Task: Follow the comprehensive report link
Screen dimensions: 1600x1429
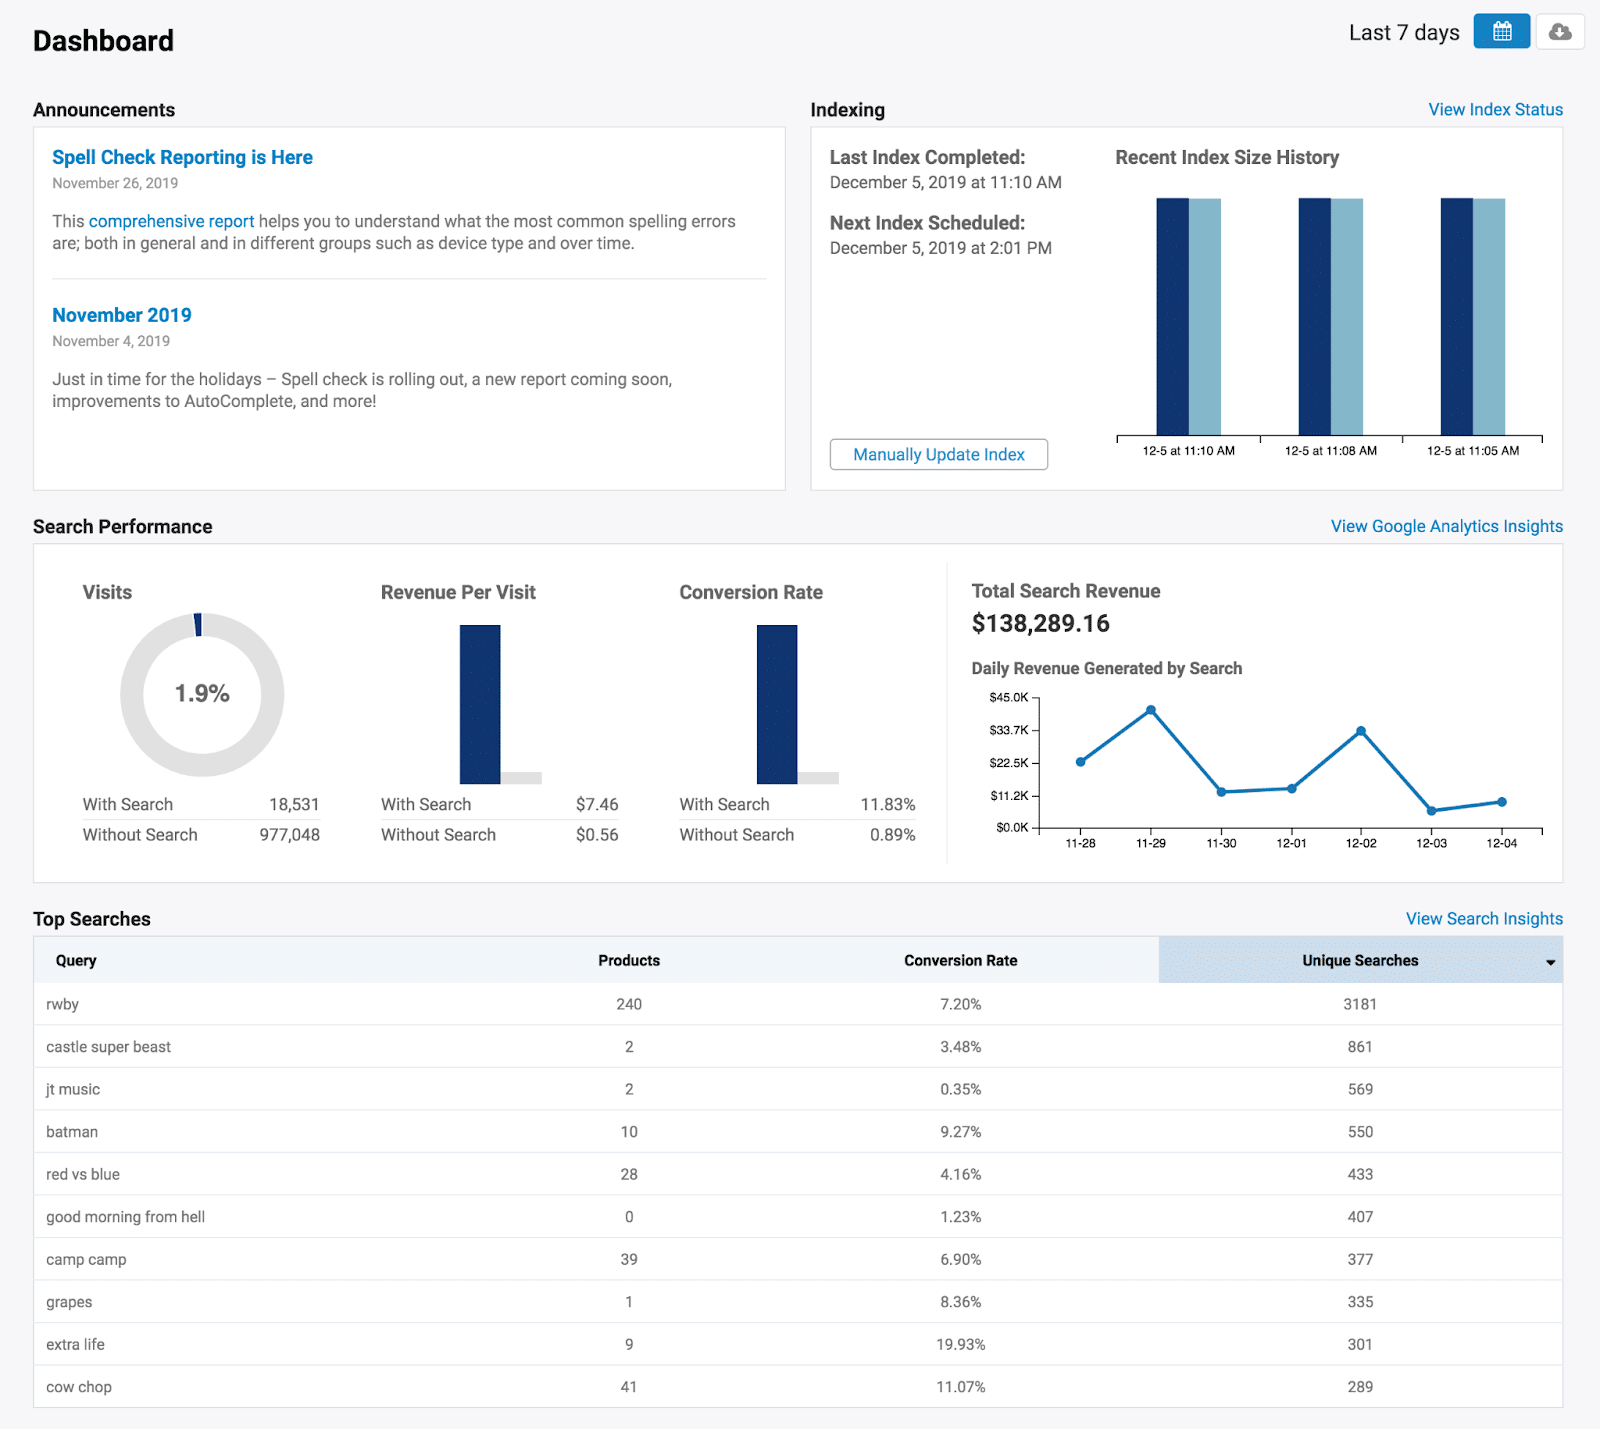Action: pyautogui.click(x=171, y=221)
